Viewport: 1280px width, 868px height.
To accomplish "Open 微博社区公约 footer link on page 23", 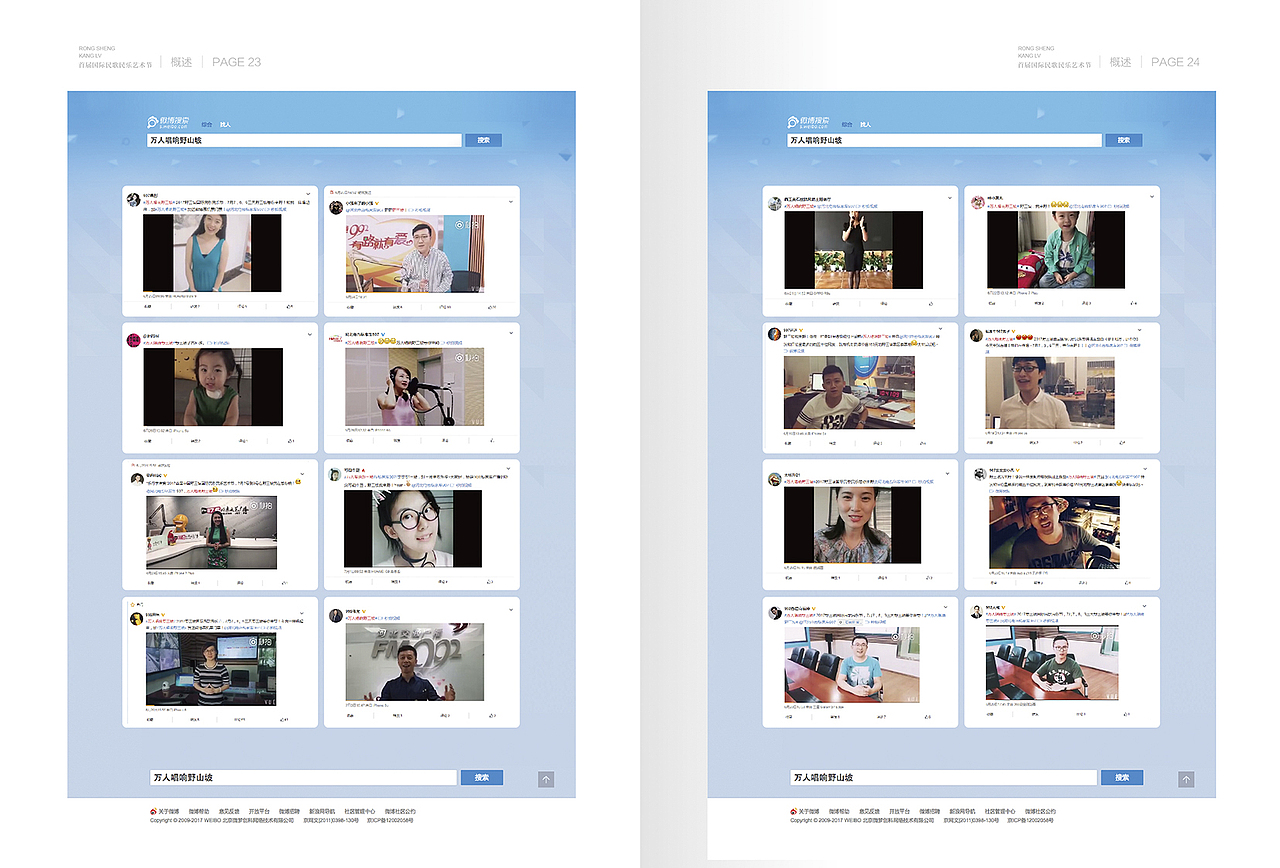I will pos(398,811).
